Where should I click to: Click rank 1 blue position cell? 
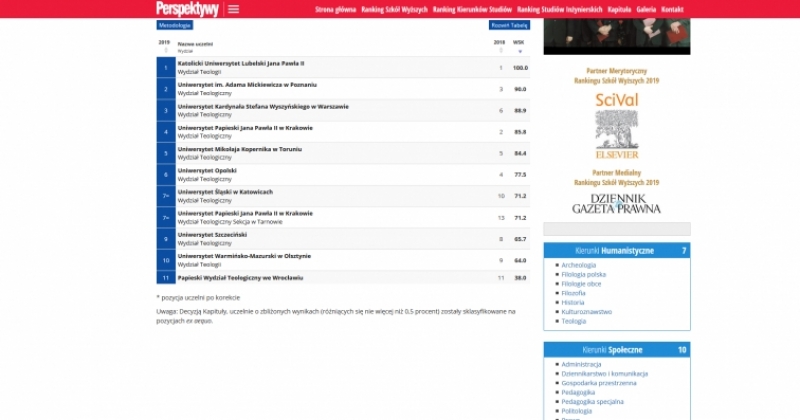(x=166, y=67)
